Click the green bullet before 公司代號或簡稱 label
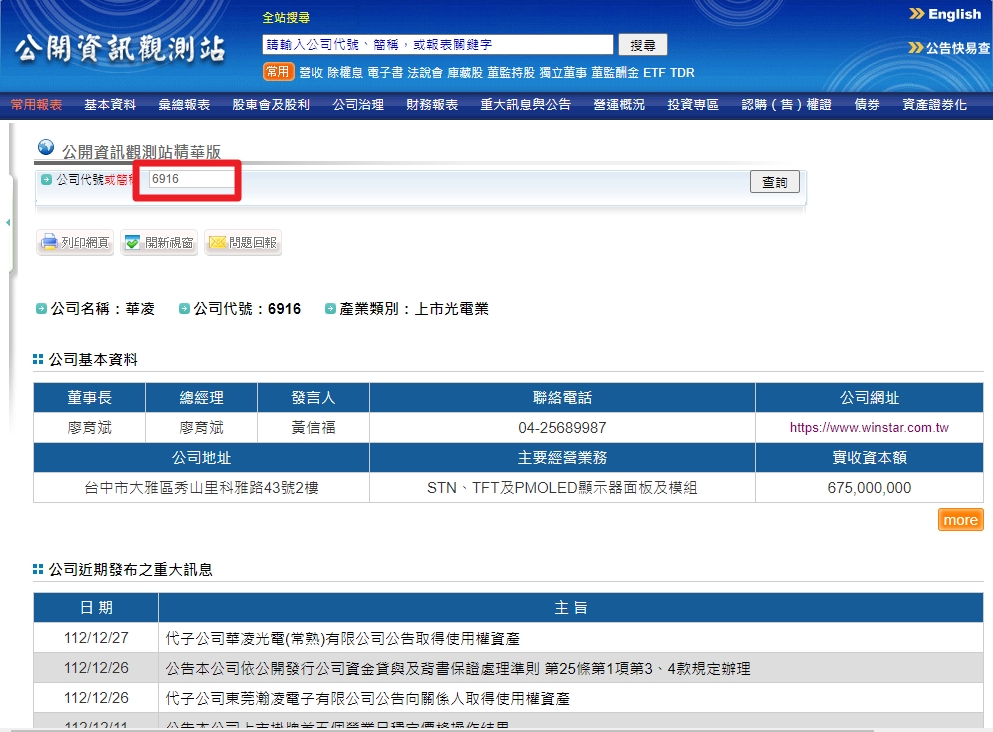Image resolution: width=993 pixels, height=732 pixels. click(46, 179)
